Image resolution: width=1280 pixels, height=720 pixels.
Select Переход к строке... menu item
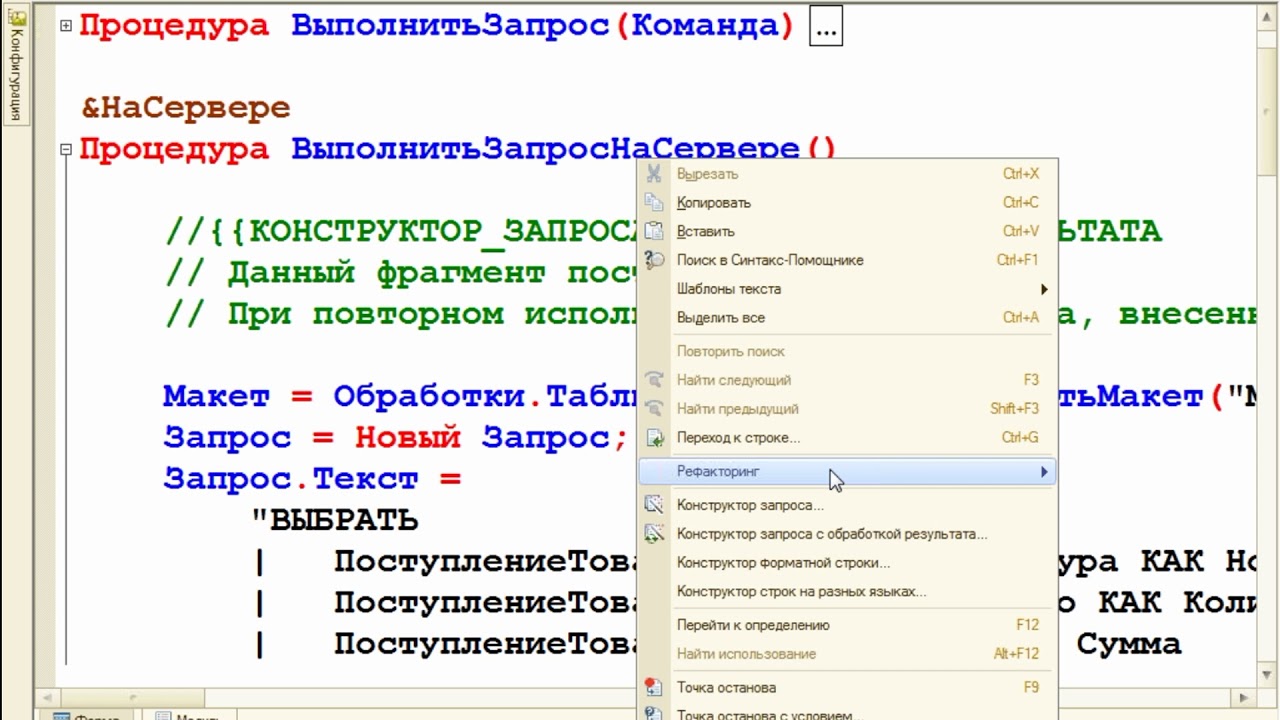847,438
